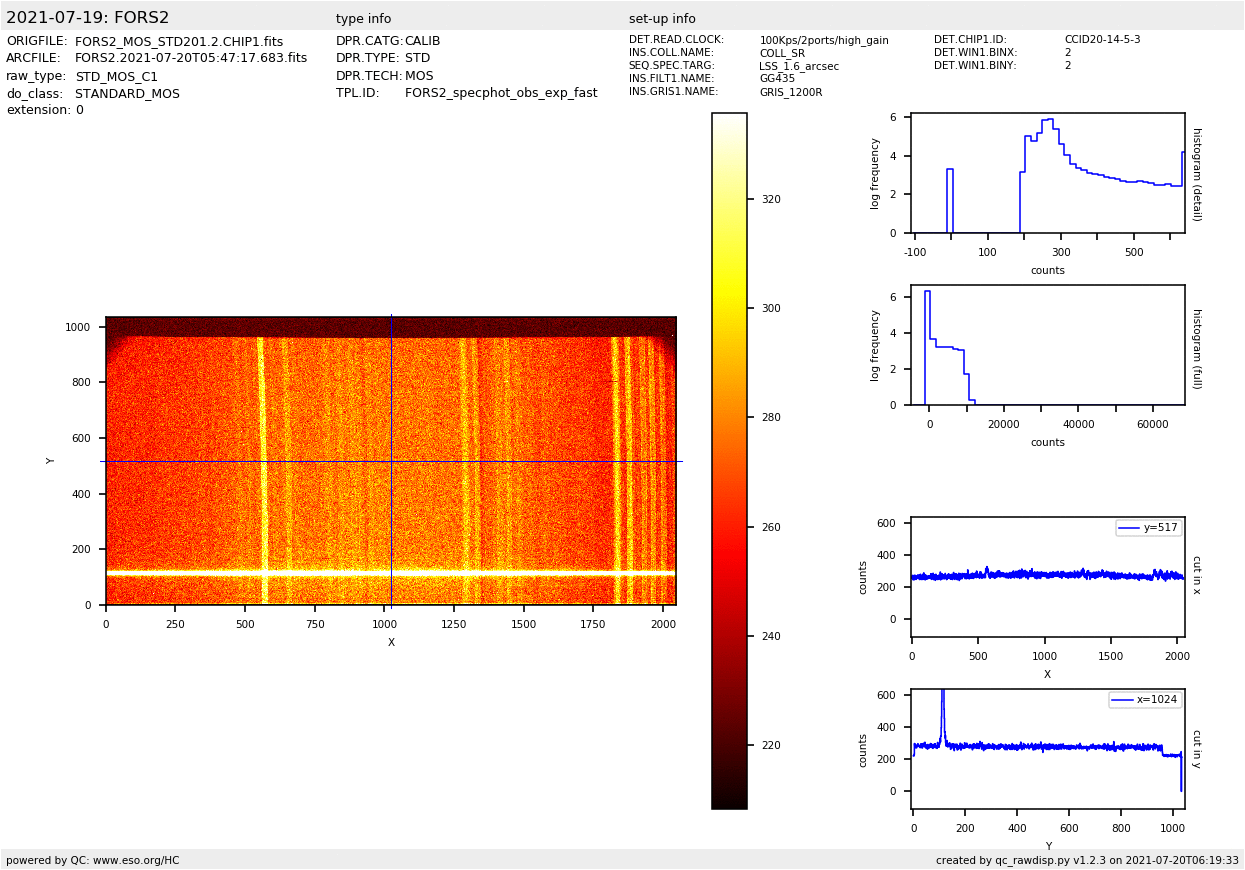Viewport: 1245px width, 870px height.
Task: Click the 300 tick label on colorbar
Action: (771, 309)
